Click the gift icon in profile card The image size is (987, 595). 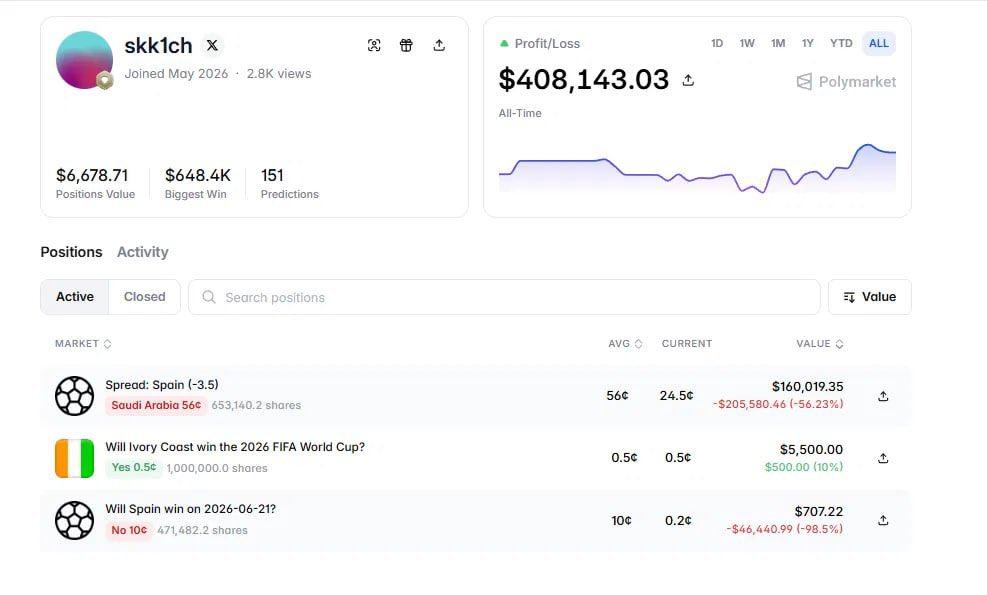coord(406,45)
